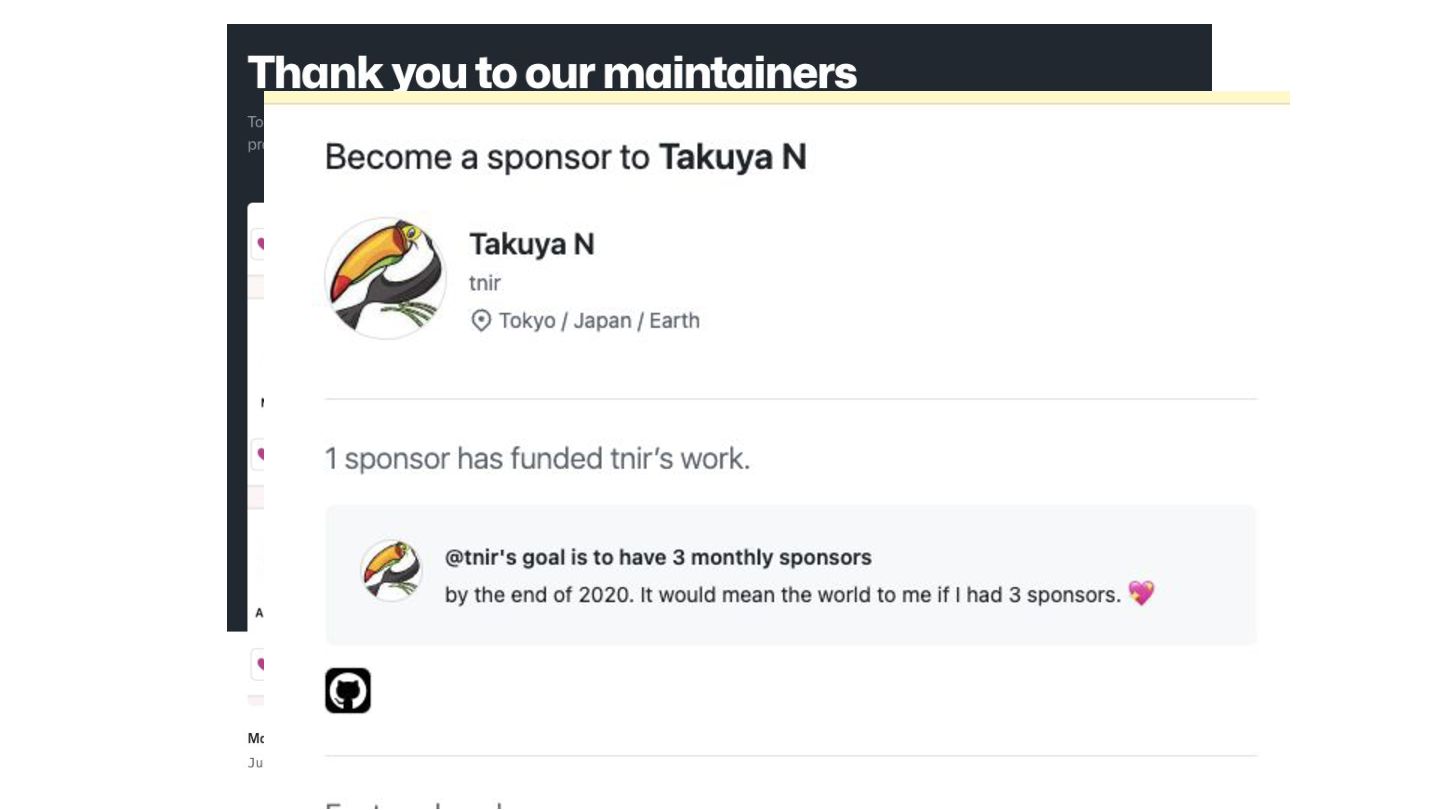Click the cut-off 'Mc' label at bottom left

point(255,739)
